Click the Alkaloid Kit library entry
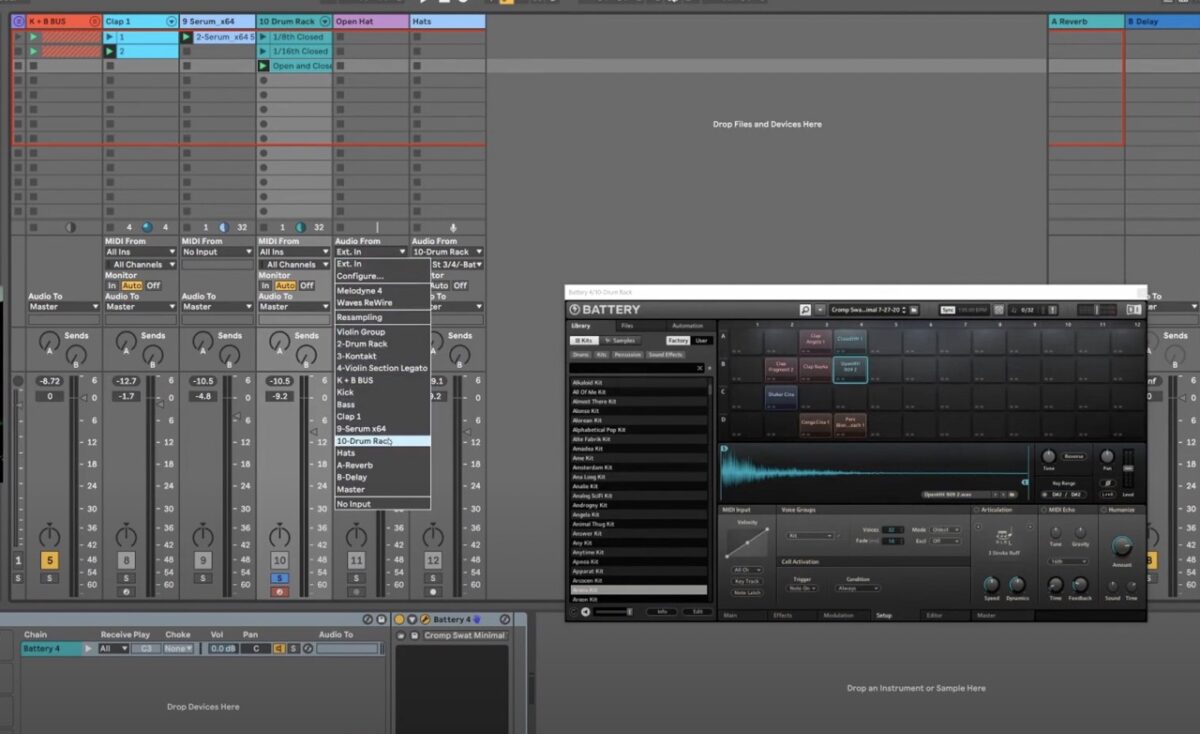The height and width of the screenshot is (734, 1200). pyautogui.click(x=588, y=383)
